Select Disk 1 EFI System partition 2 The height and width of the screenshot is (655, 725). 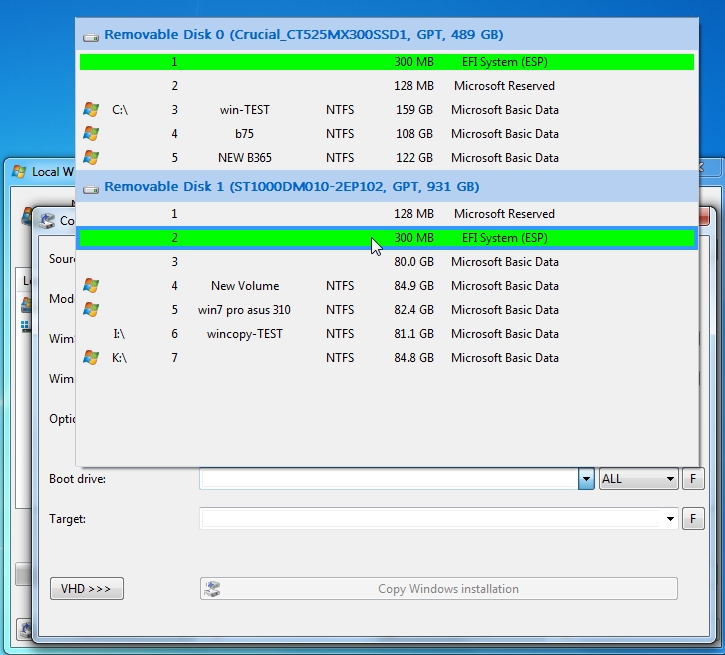[387, 238]
